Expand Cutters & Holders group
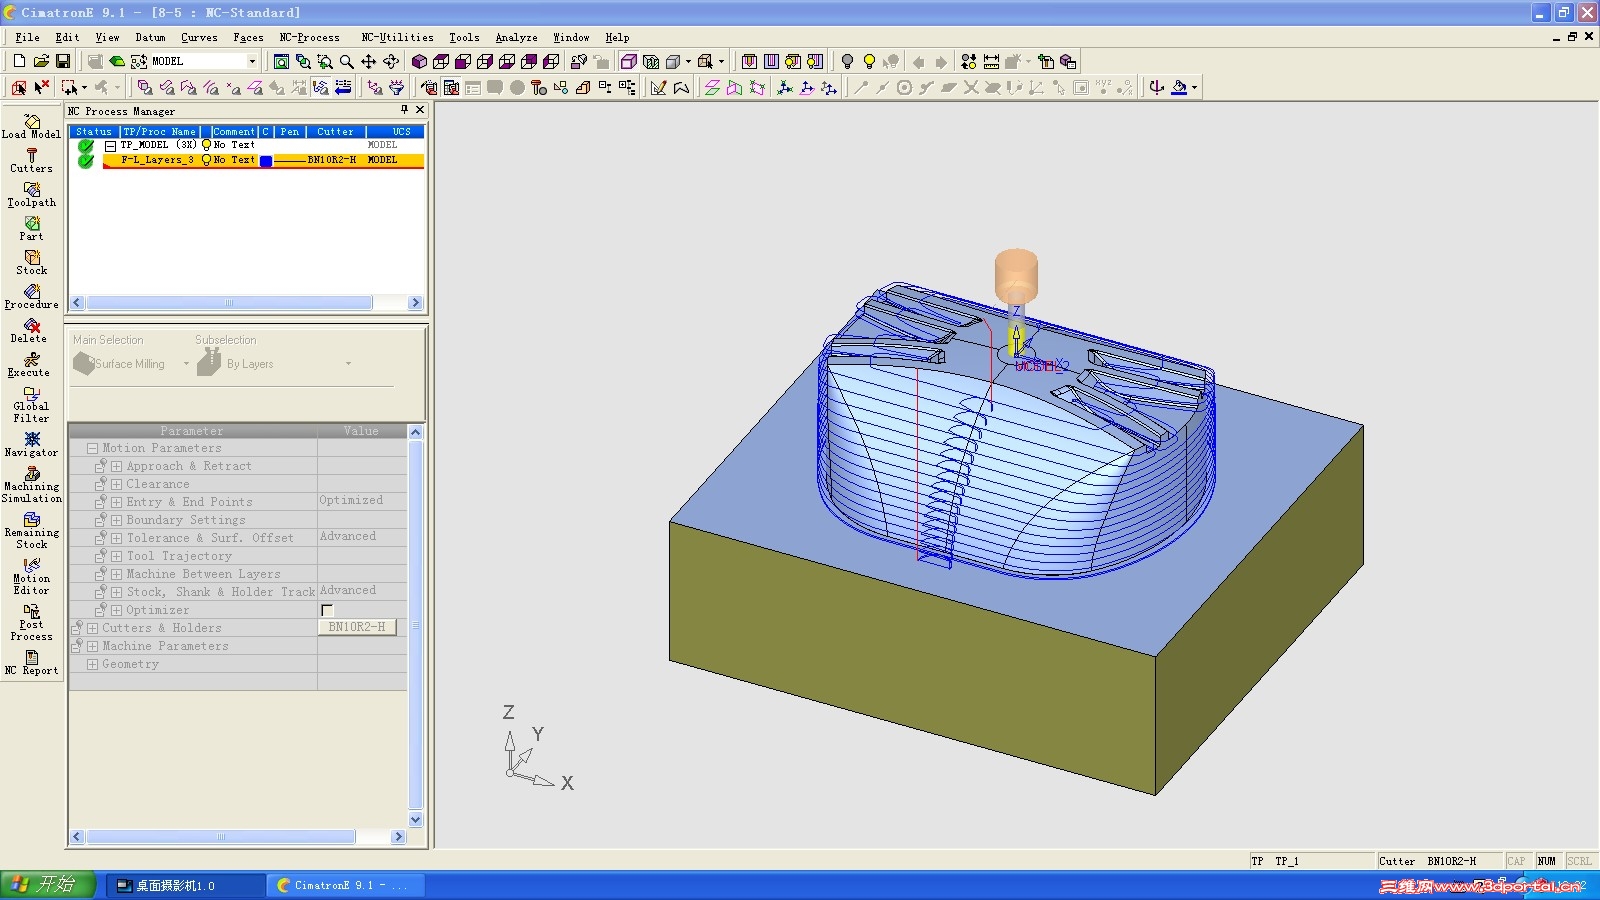 click(92, 629)
